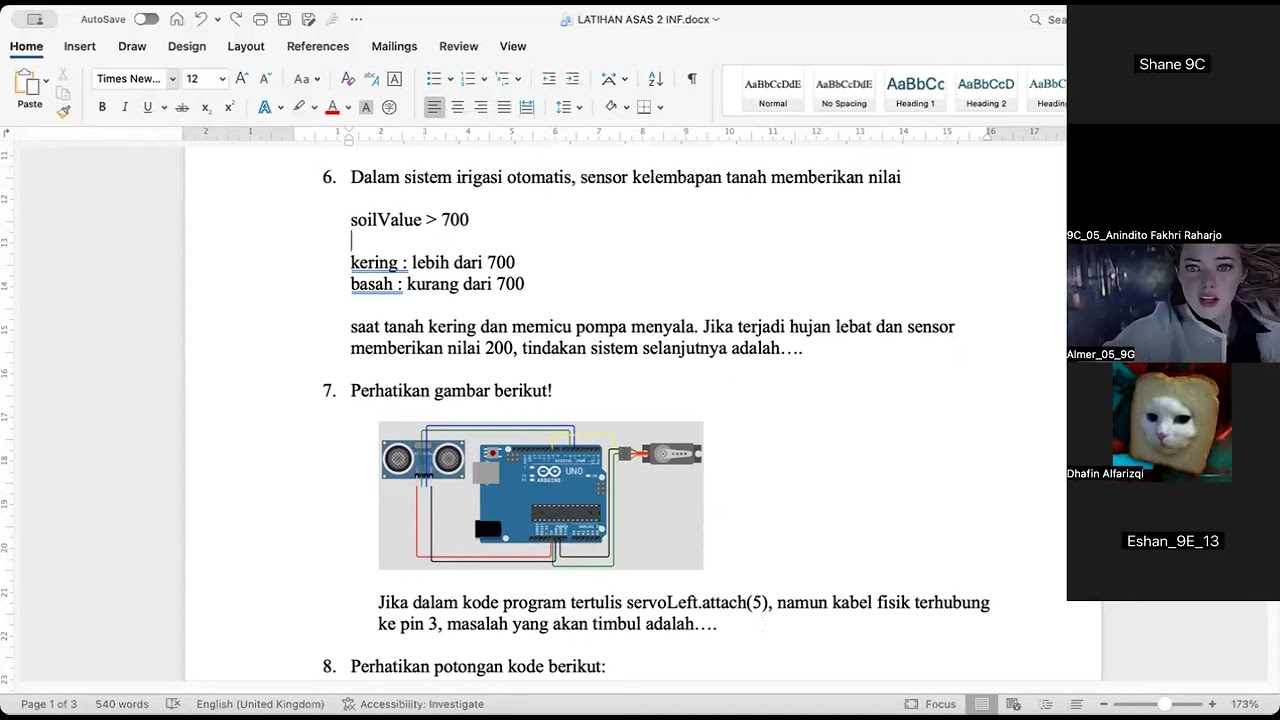Clear all formatting from selection
1280x720 pixels.
348,79
